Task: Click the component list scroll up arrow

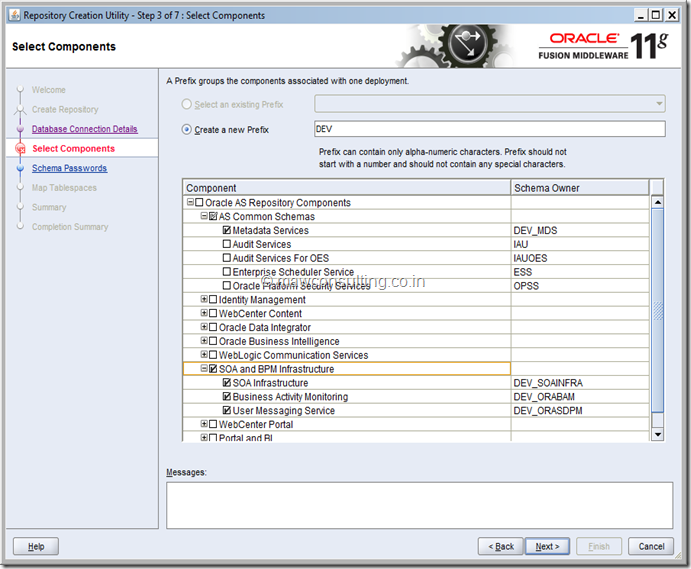Action: click(658, 202)
